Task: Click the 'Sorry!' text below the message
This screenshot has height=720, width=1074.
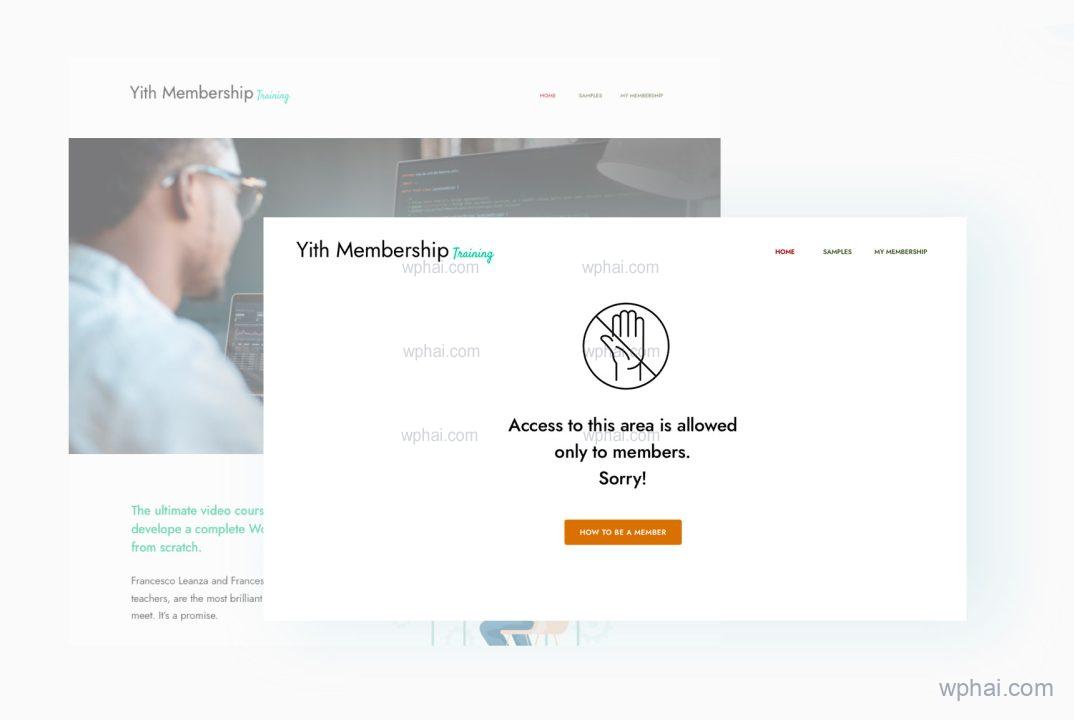Action: coord(623,478)
